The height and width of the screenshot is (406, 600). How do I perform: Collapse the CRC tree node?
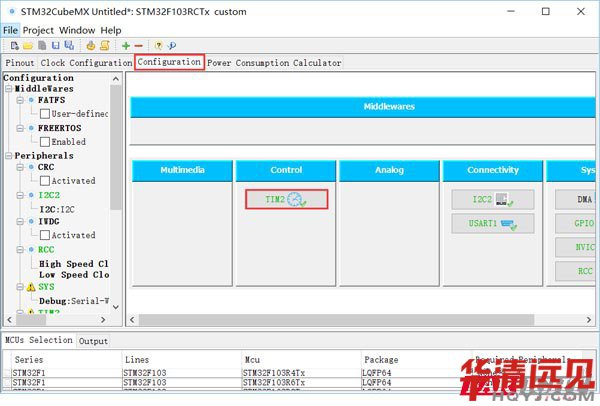tap(20, 167)
